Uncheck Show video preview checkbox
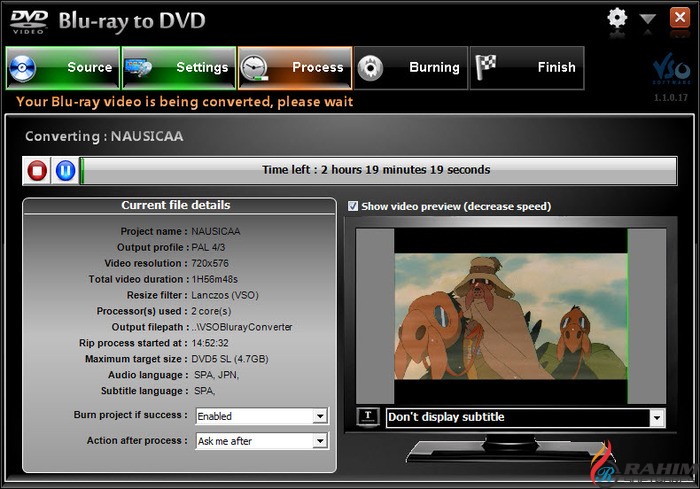700x489 pixels. pyautogui.click(x=353, y=206)
